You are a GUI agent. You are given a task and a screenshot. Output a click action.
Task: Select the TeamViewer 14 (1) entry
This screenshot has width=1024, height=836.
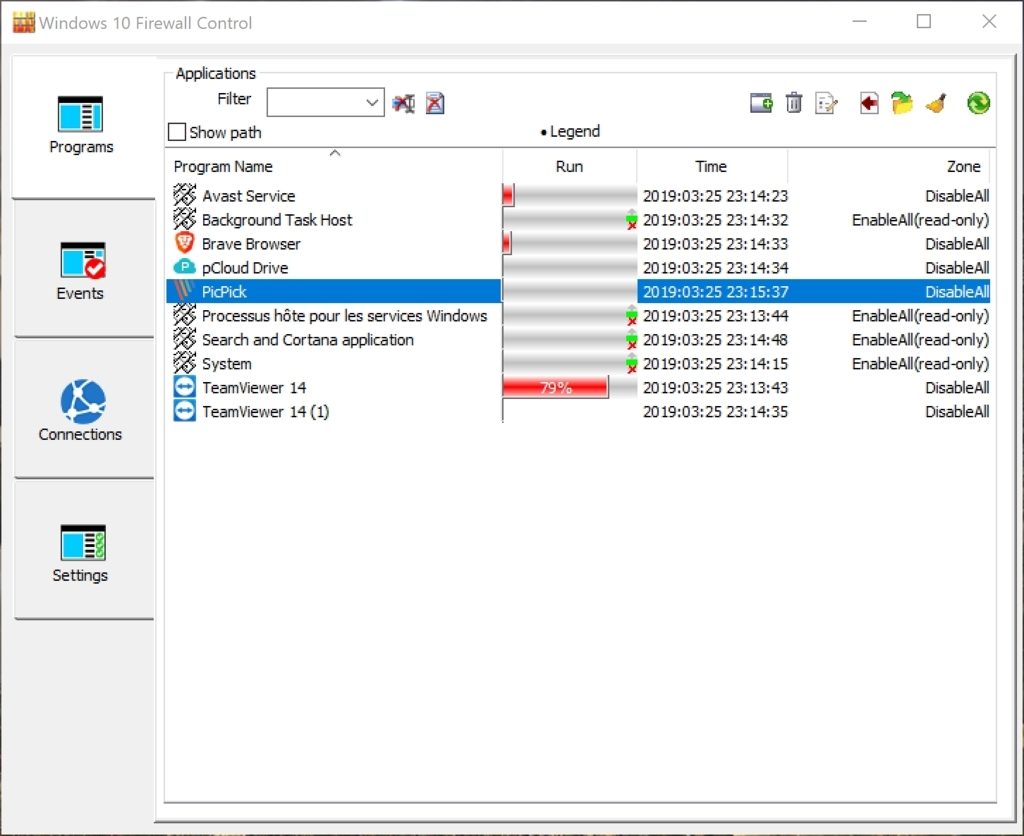pos(579,412)
